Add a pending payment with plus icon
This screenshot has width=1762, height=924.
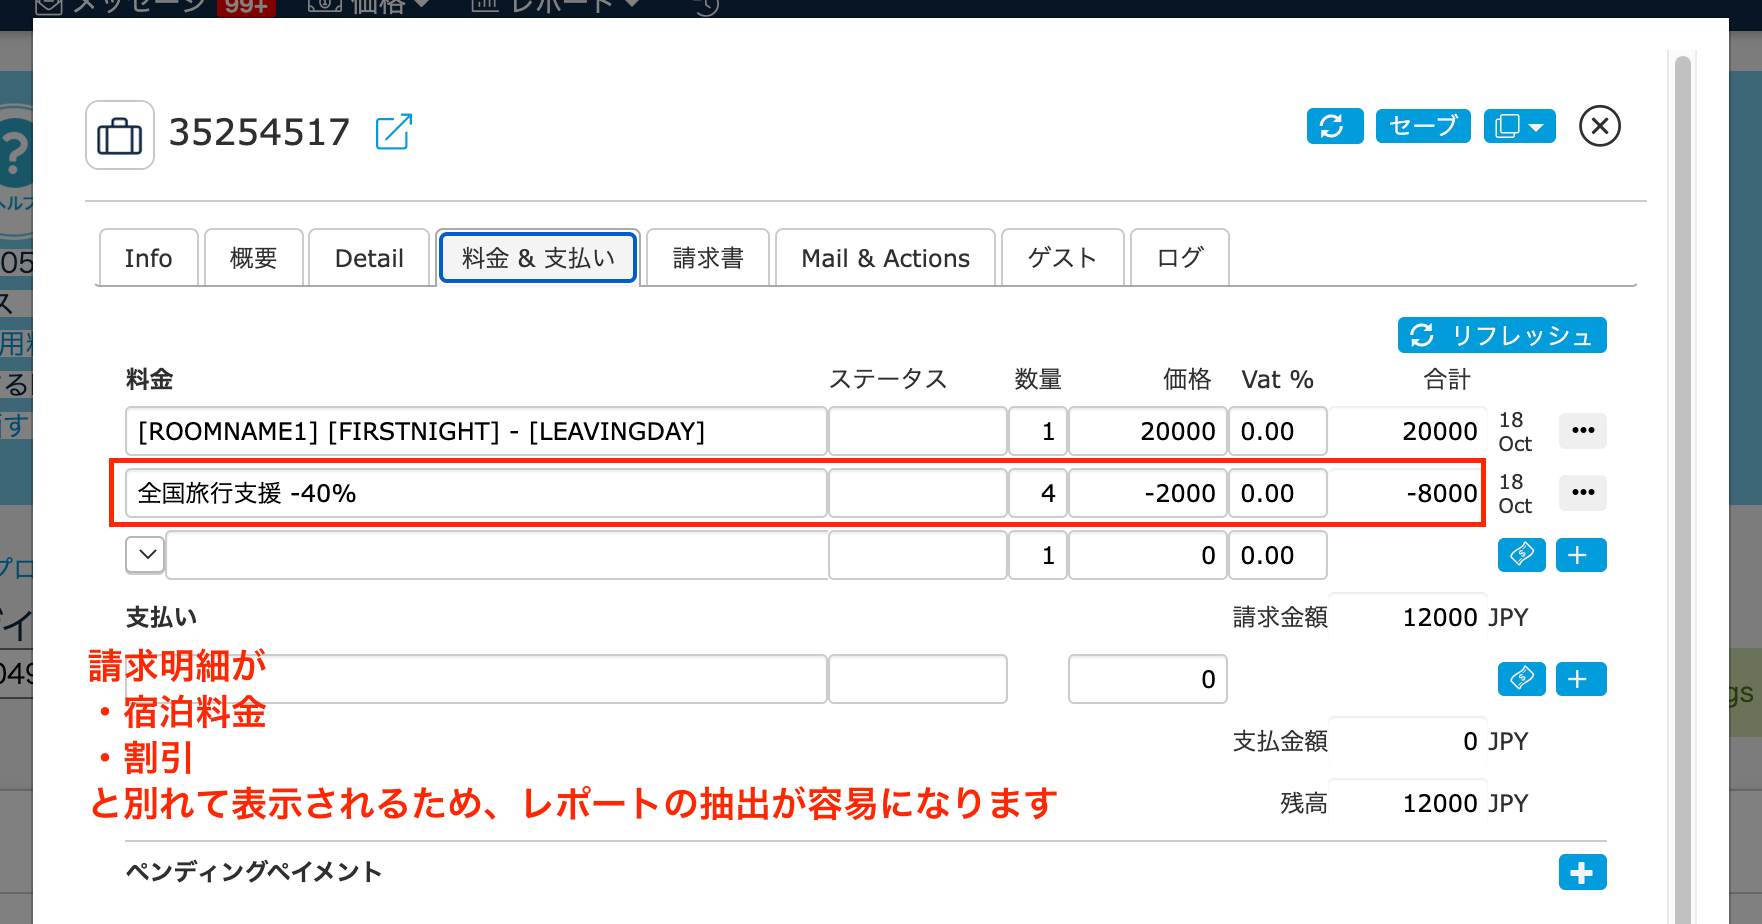pyautogui.click(x=1581, y=872)
